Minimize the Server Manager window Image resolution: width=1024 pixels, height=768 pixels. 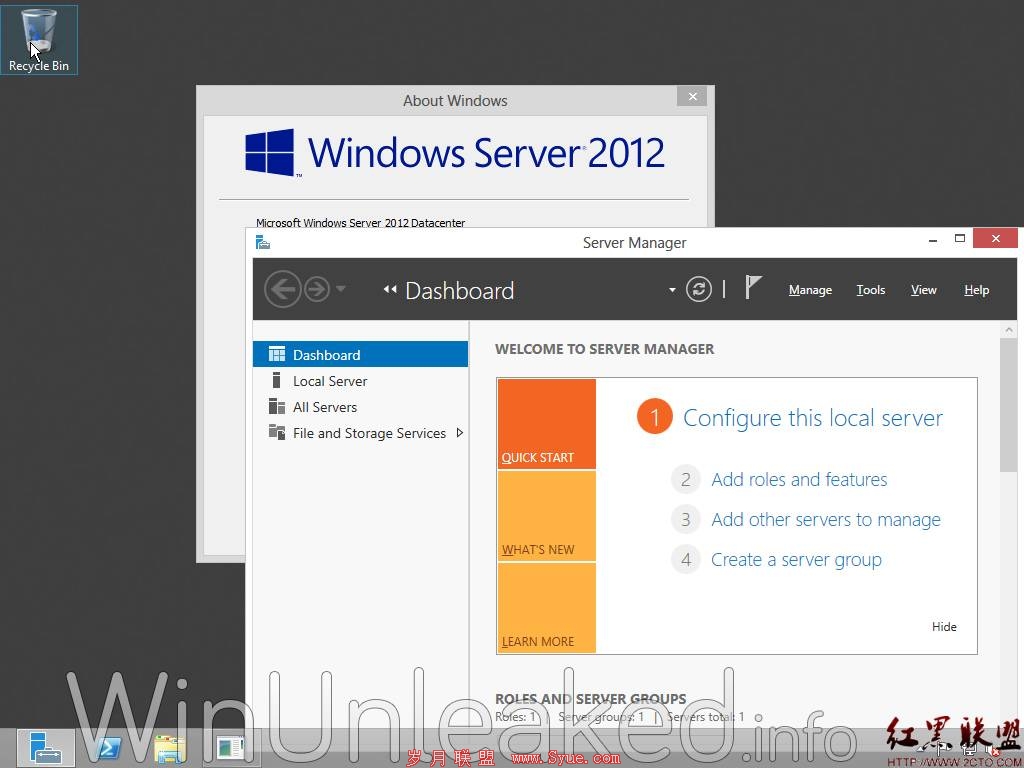(933, 240)
